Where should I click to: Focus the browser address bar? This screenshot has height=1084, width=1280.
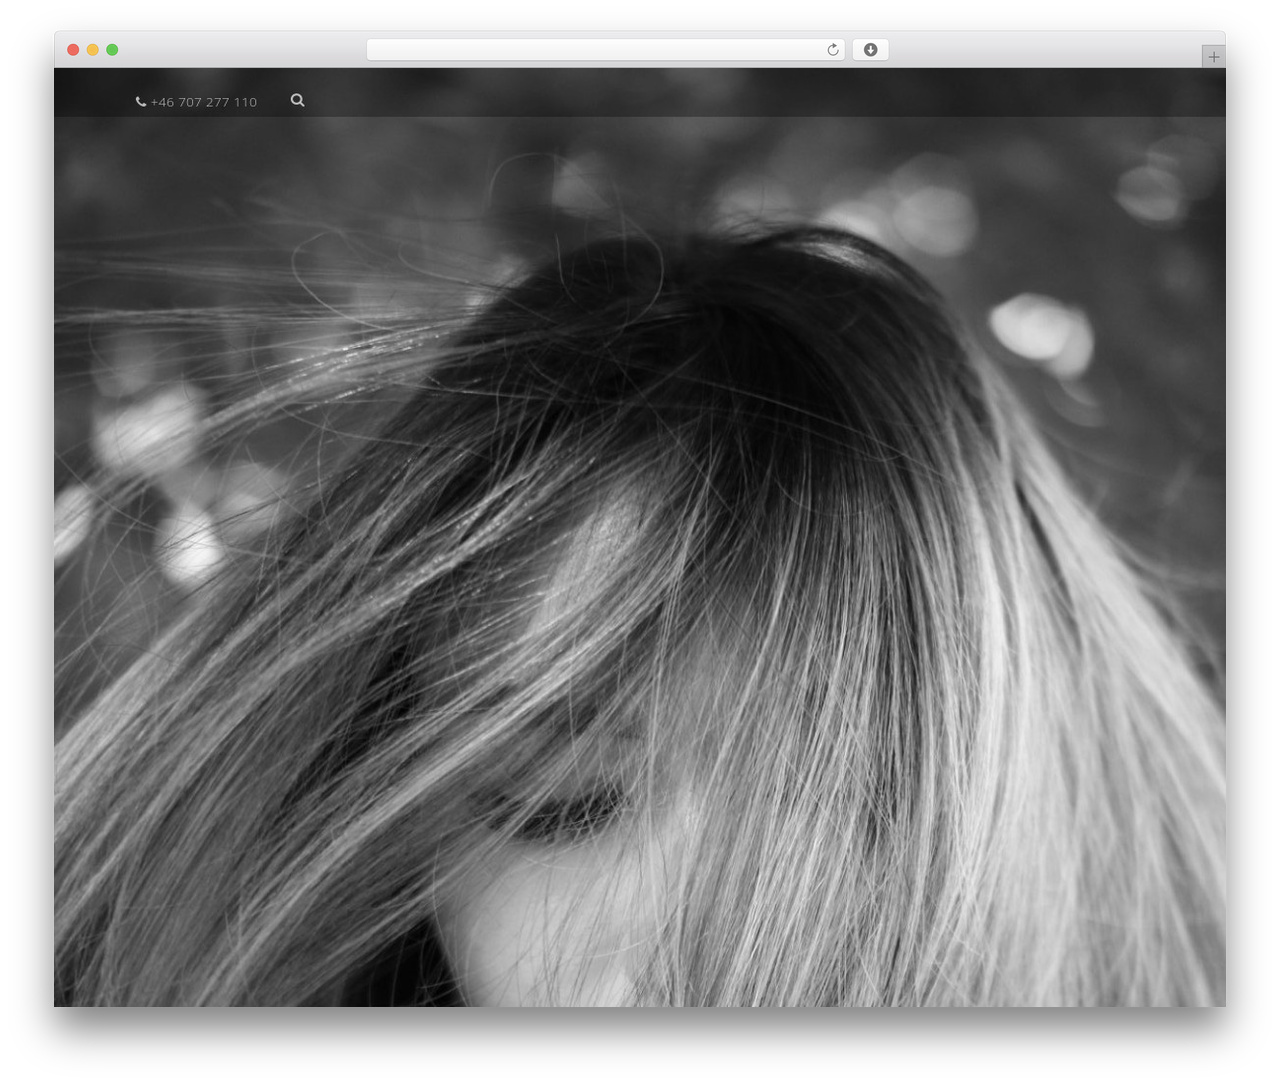[x=606, y=50]
